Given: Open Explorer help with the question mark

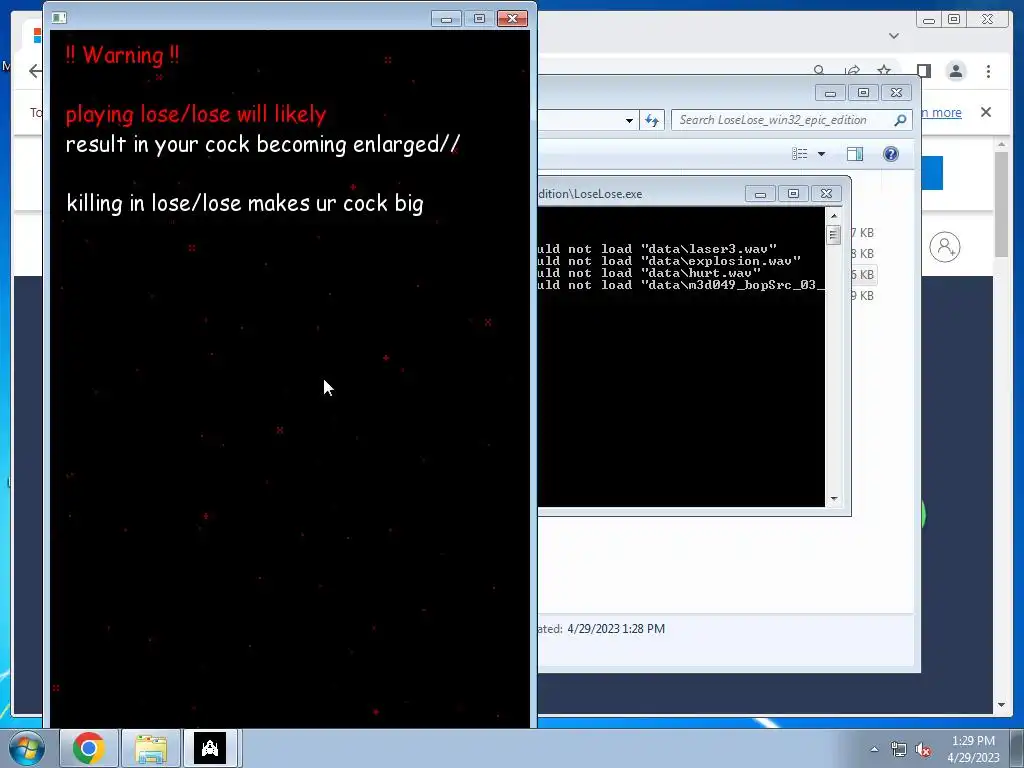Looking at the screenshot, I should (891, 154).
